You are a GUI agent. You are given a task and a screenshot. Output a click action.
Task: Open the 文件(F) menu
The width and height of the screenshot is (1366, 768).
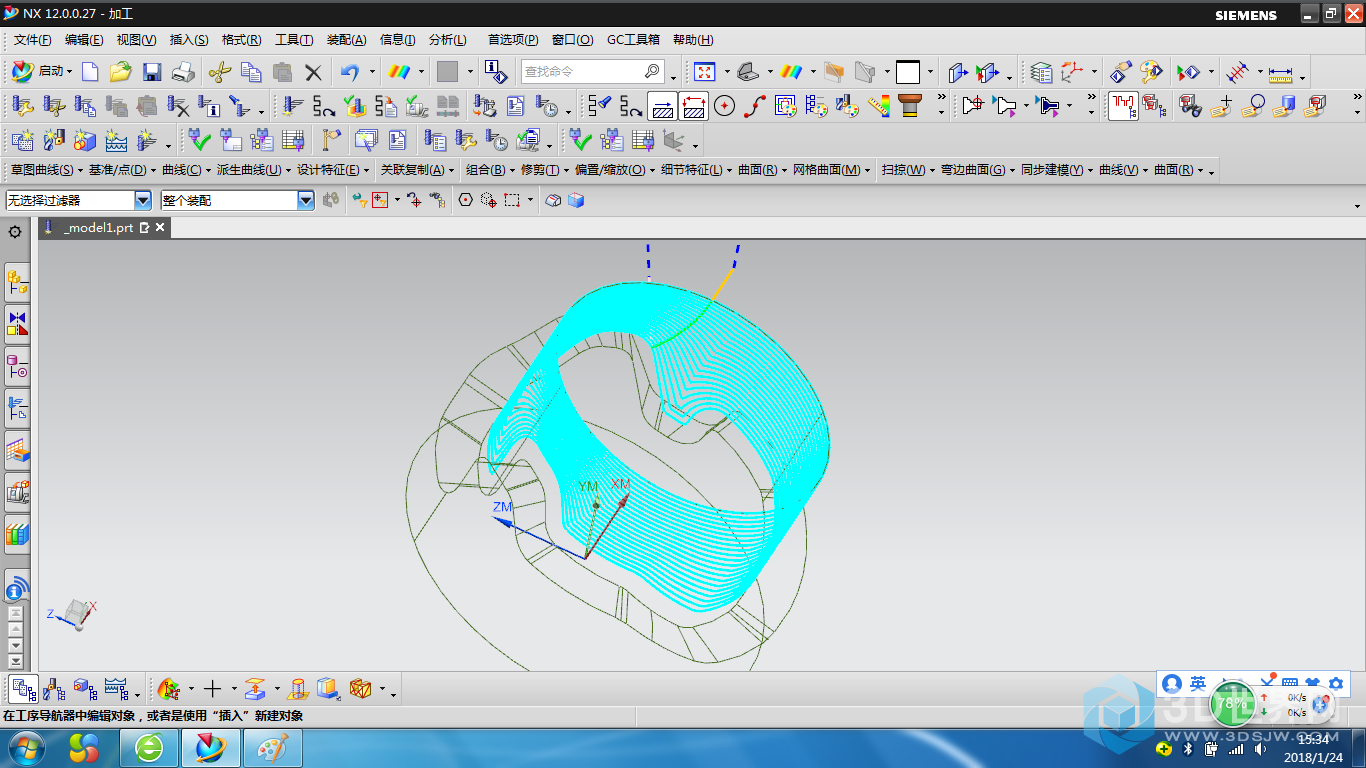(x=33, y=40)
